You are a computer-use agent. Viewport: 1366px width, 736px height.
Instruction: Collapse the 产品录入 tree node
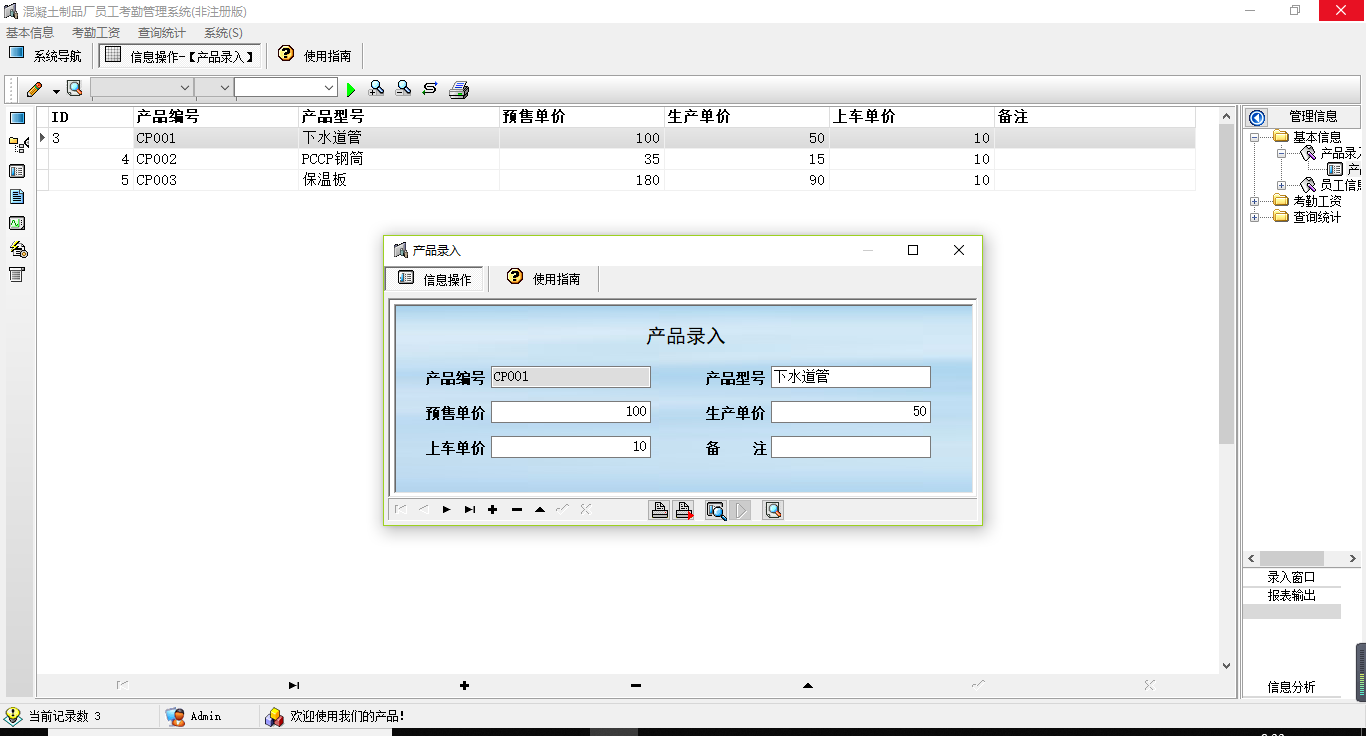point(1282,154)
